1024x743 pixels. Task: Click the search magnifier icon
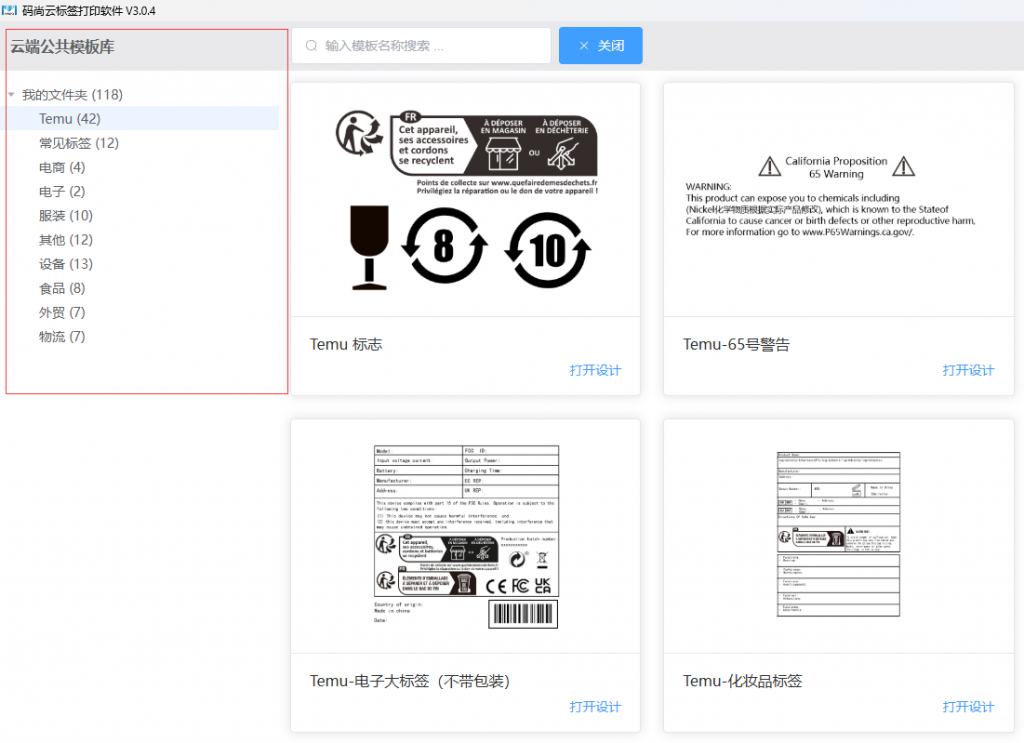[312, 46]
